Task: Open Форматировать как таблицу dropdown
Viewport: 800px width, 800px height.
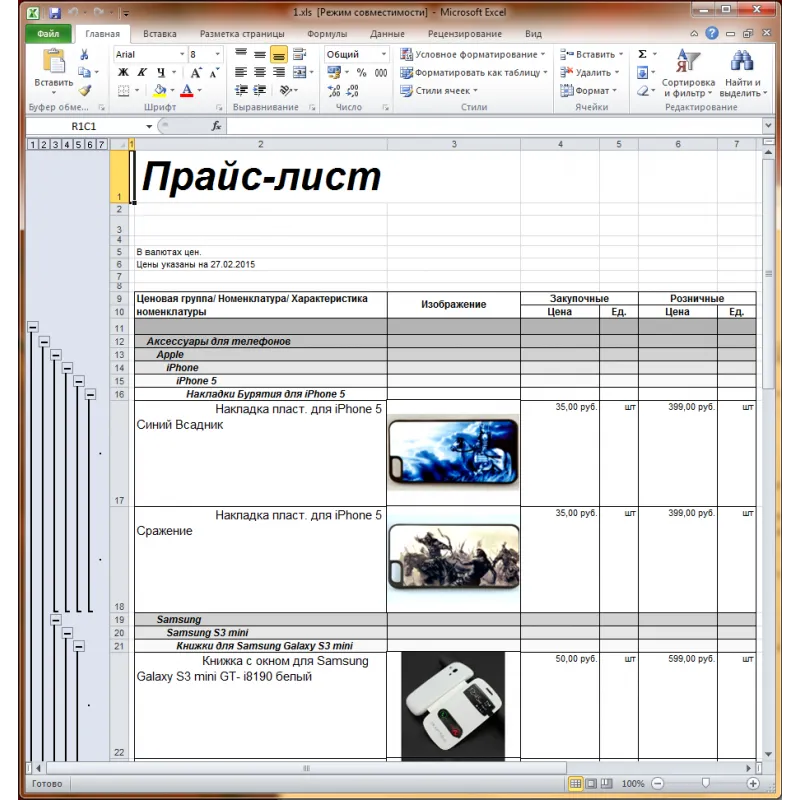Action: click(x=474, y=72)
